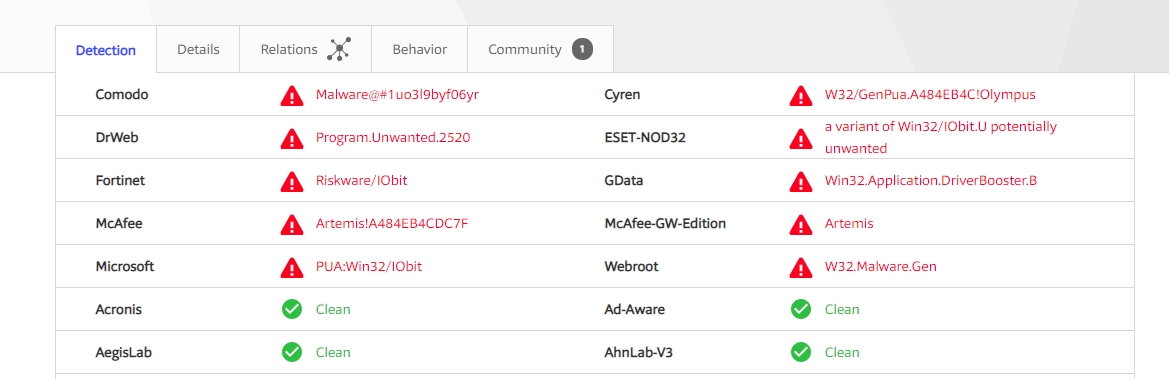Select the Webroot engine name

(631, 266)
